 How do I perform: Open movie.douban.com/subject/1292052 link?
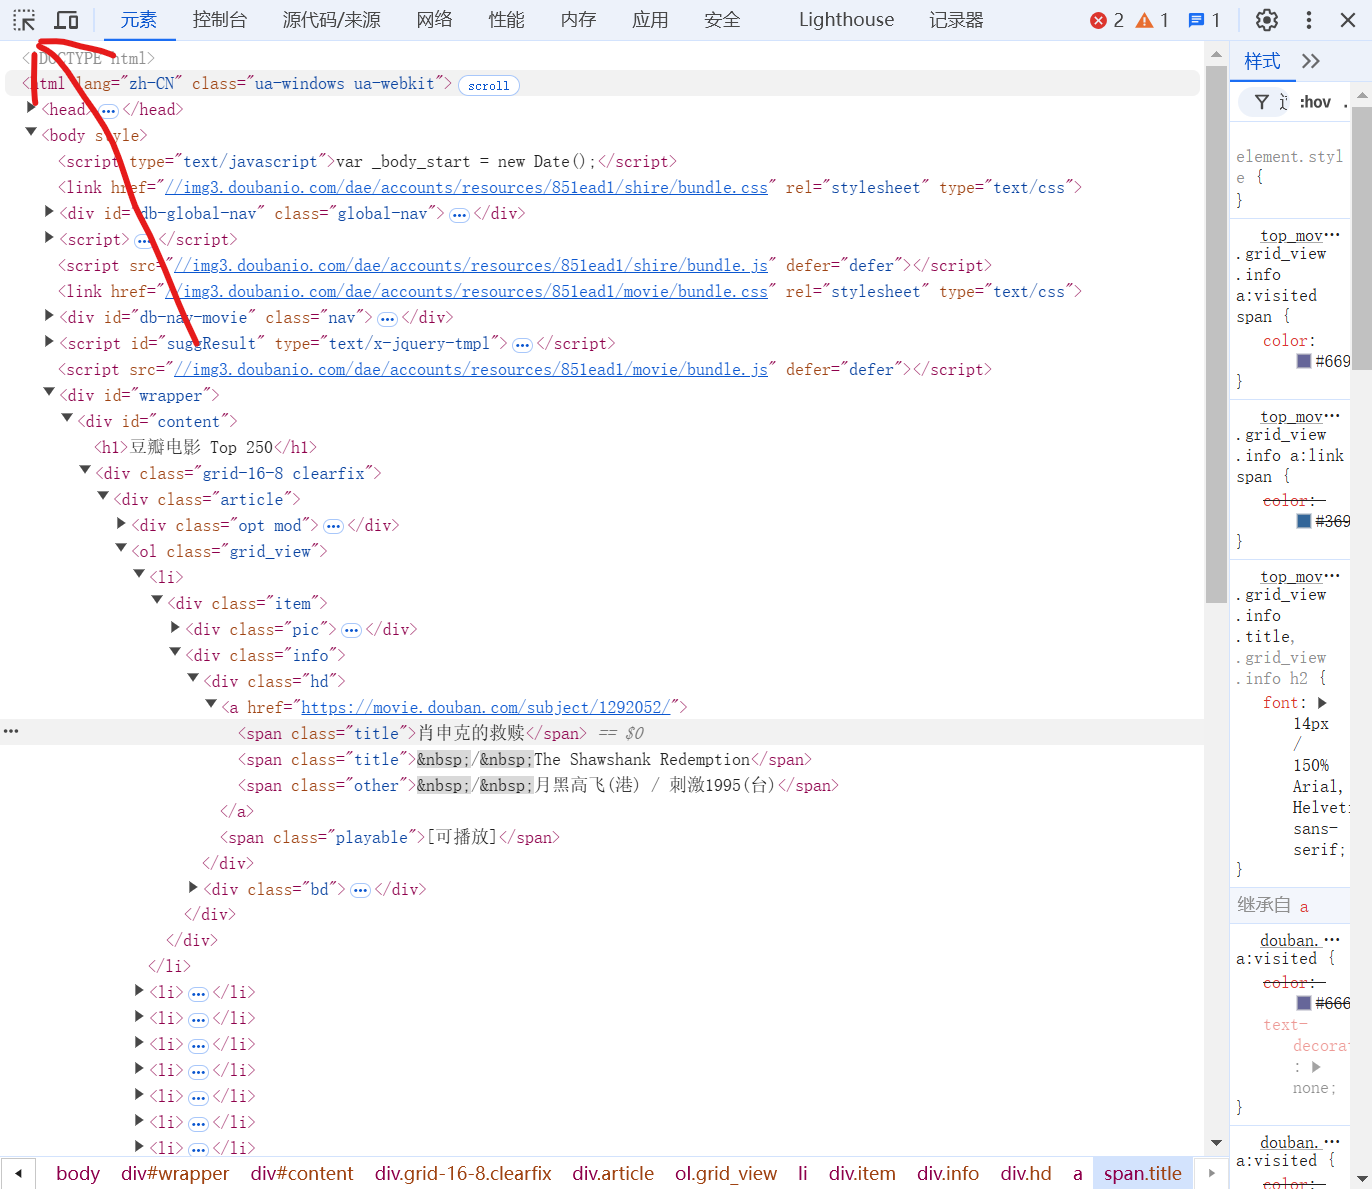[485, 708]
